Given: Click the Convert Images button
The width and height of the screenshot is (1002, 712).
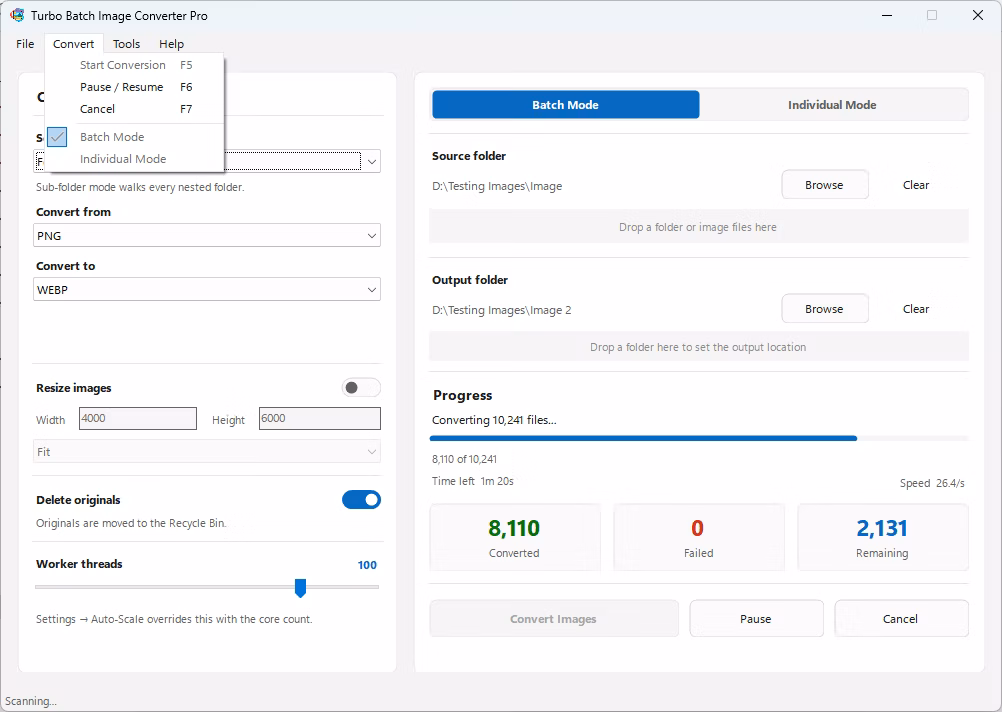Looking at the screenshot, I should 553,619.
